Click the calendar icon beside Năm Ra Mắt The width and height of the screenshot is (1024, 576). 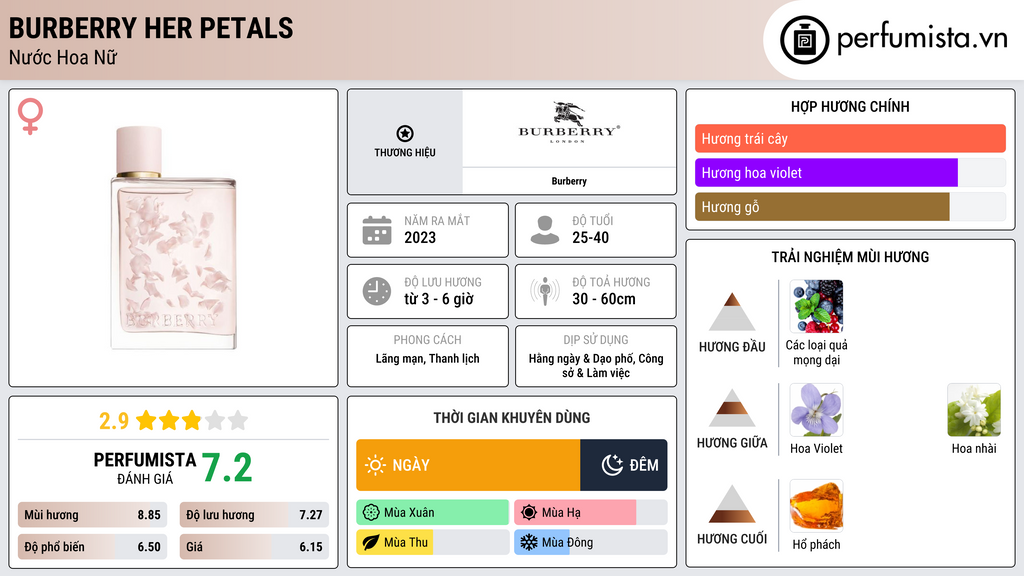click(376, 230)
